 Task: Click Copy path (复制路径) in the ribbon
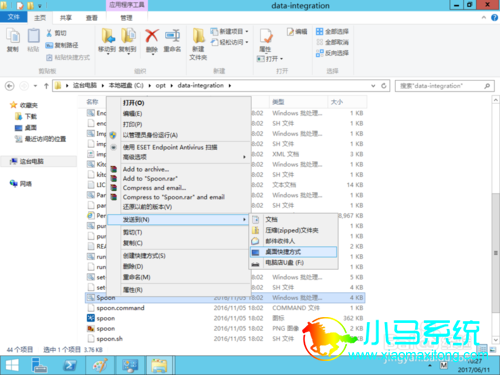62,45
